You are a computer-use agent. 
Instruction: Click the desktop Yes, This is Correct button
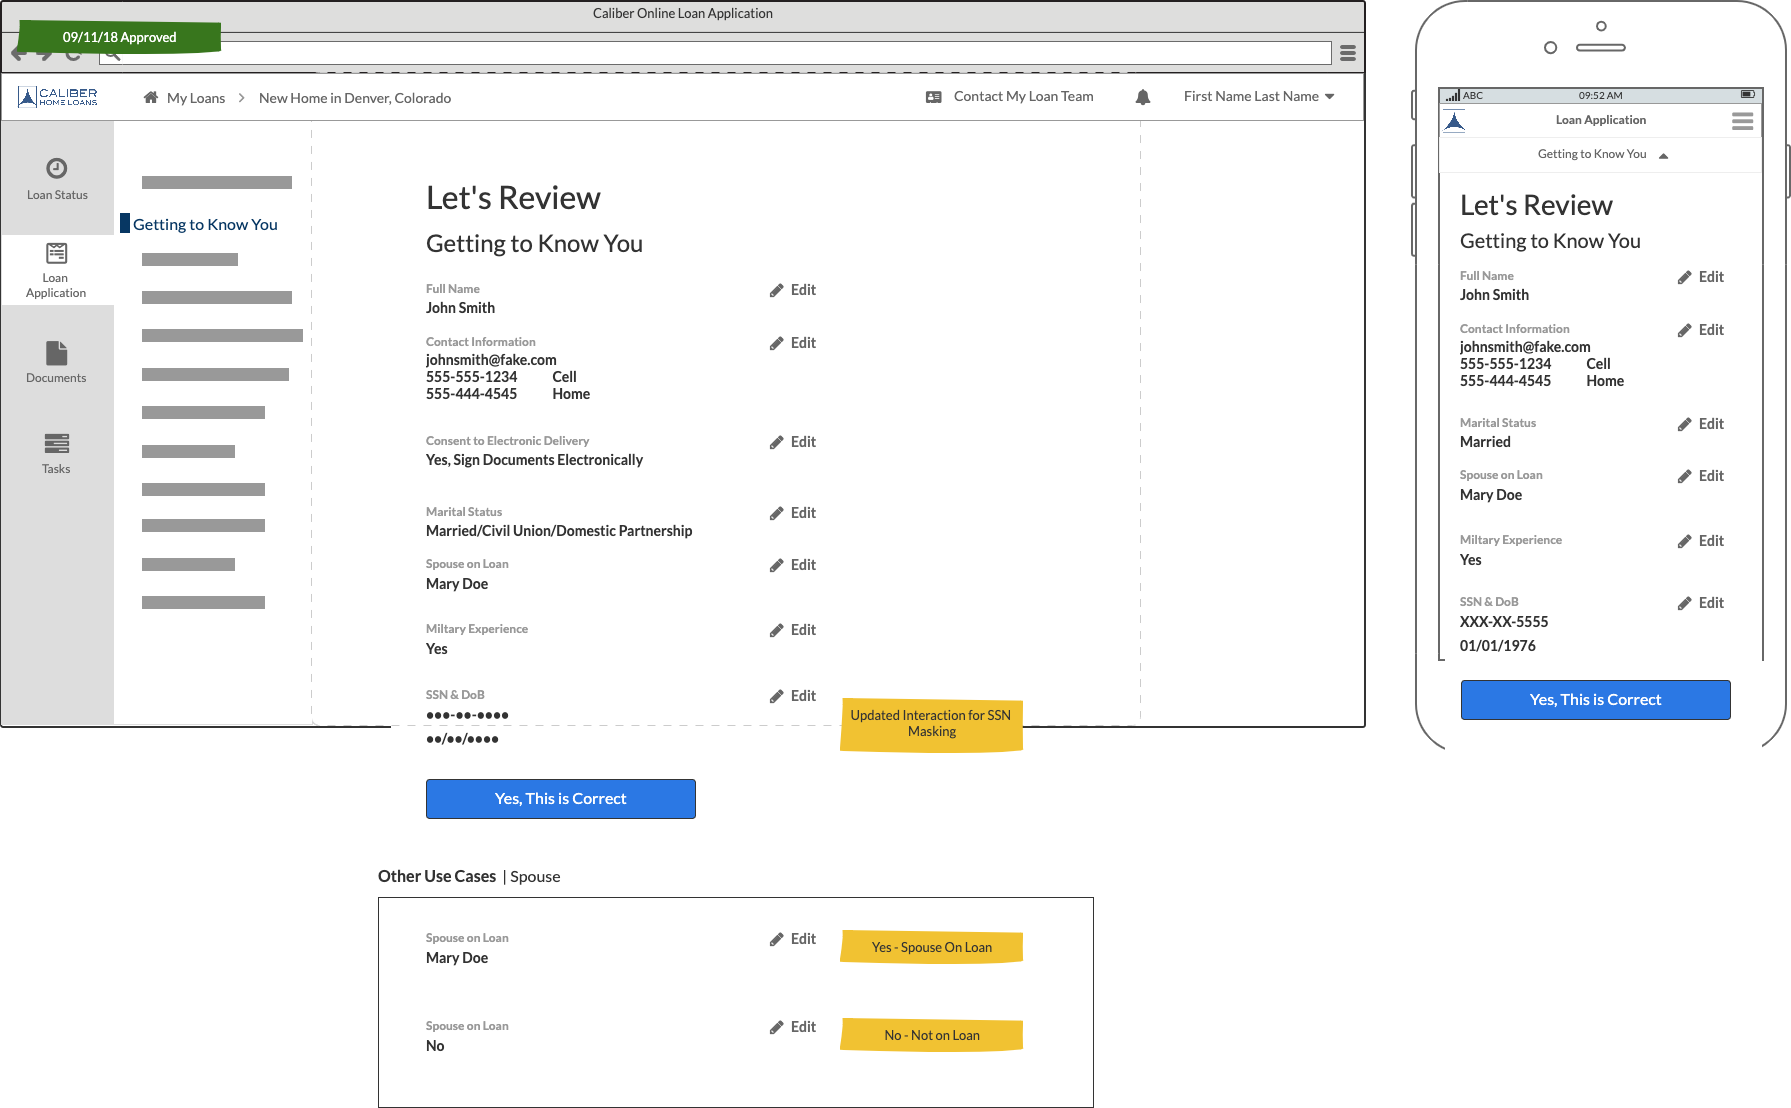click(560, 799)
